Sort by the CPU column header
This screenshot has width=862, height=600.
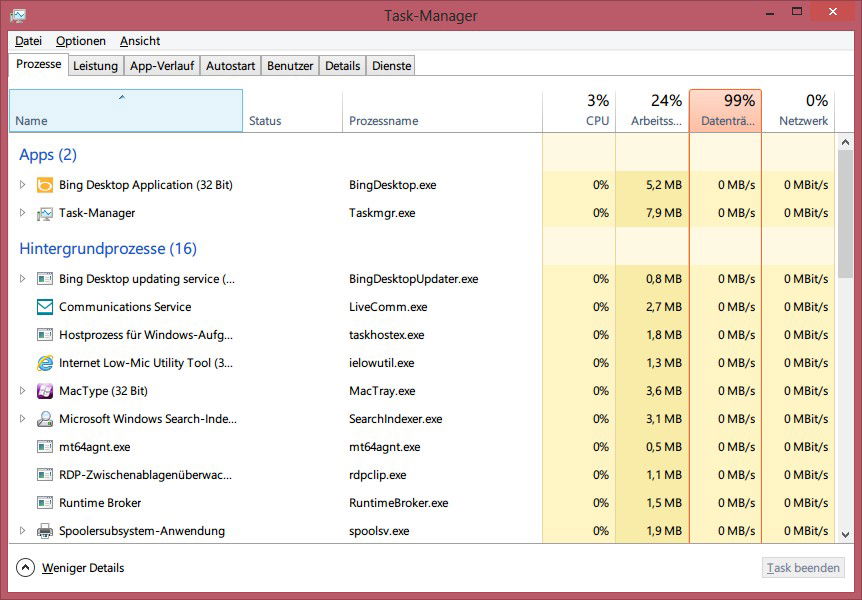579,111
